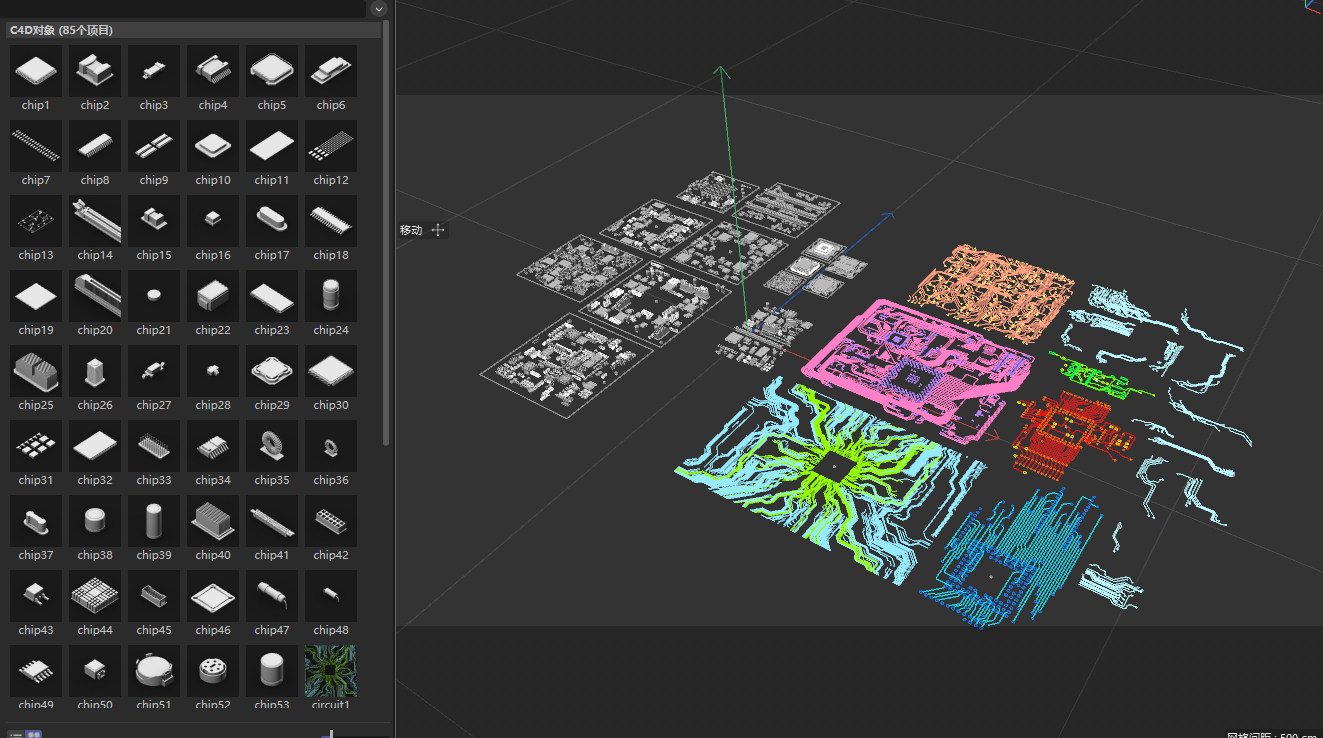Select the chip23 thumbnail
Image resolution: width=1323 pixels, height=738 pixels.
point(272,296)
